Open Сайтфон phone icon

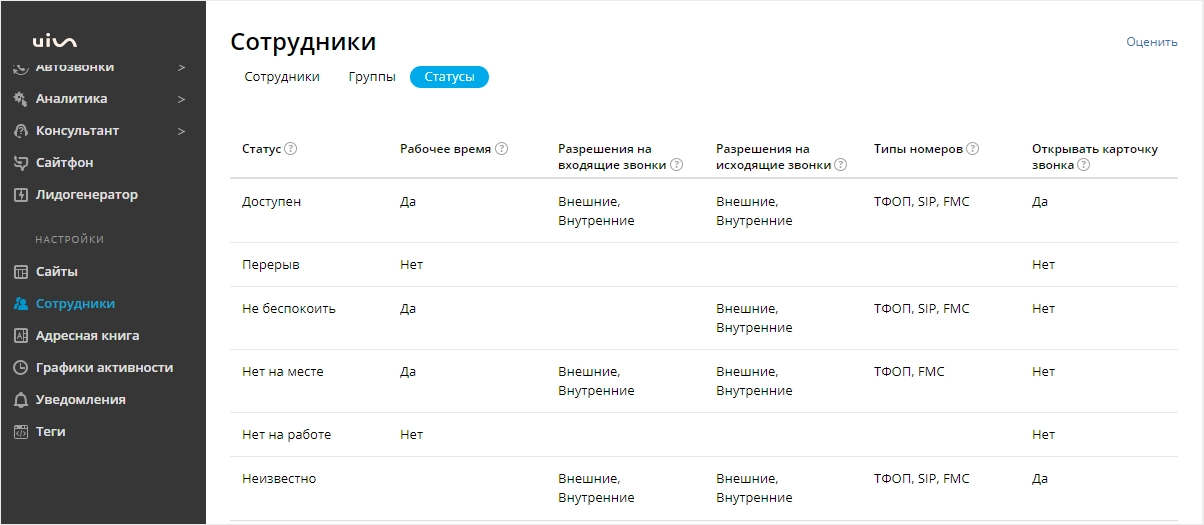tap(20, 163)
